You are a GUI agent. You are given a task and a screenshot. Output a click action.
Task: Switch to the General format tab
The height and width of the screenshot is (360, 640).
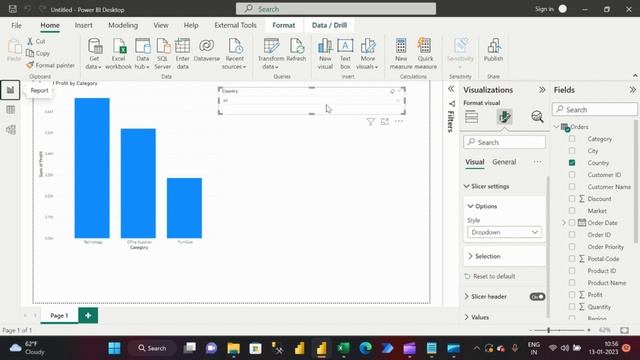504,162
